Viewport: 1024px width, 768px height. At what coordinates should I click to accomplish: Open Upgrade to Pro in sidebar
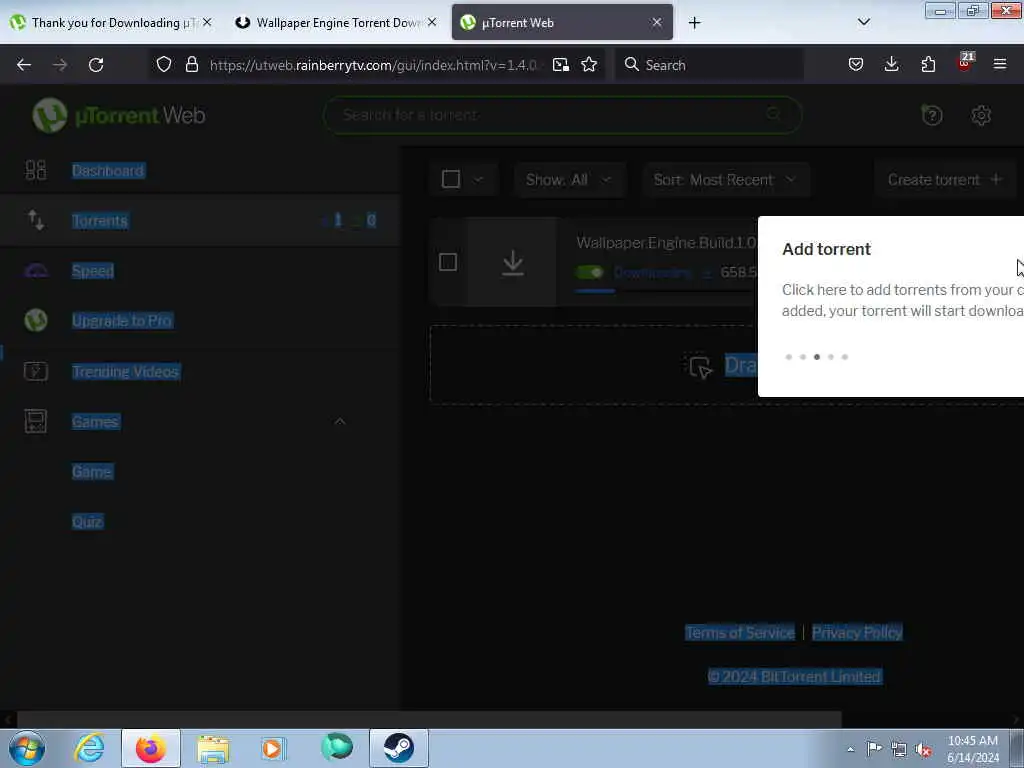pos(122,321)
